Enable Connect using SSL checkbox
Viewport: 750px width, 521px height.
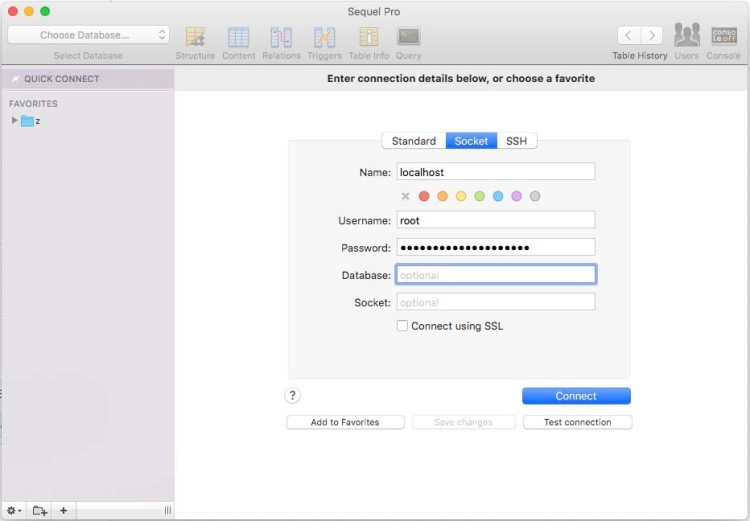(x=402, y=326)
